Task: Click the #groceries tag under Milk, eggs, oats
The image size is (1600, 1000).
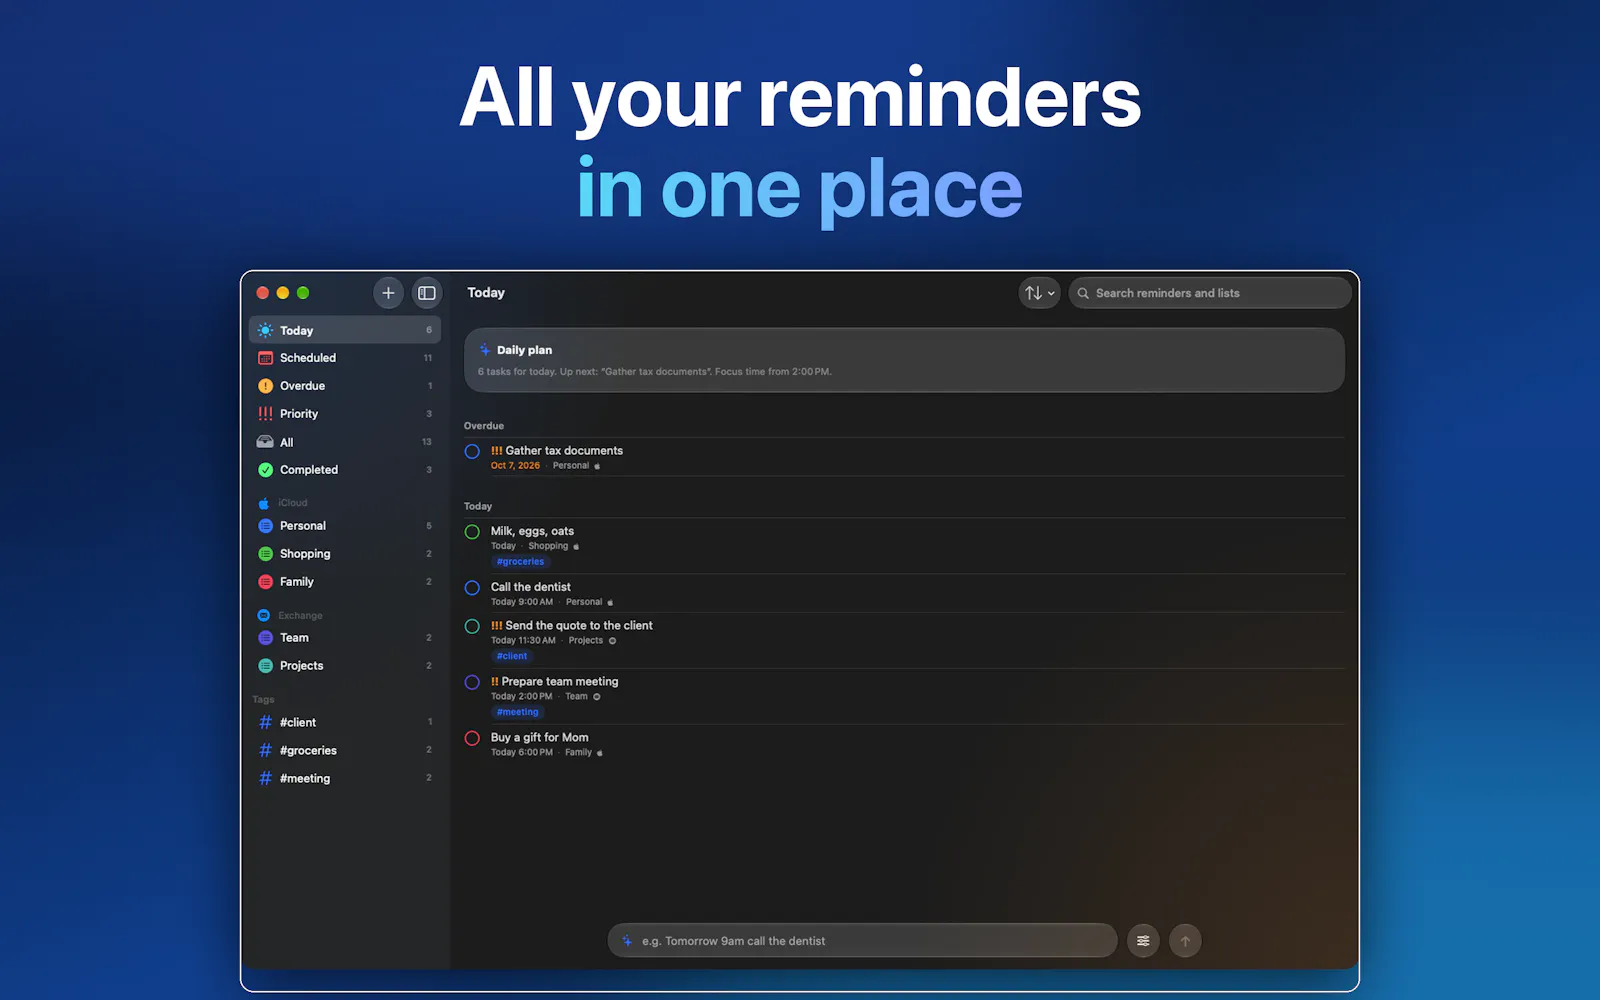Action: 520,562
